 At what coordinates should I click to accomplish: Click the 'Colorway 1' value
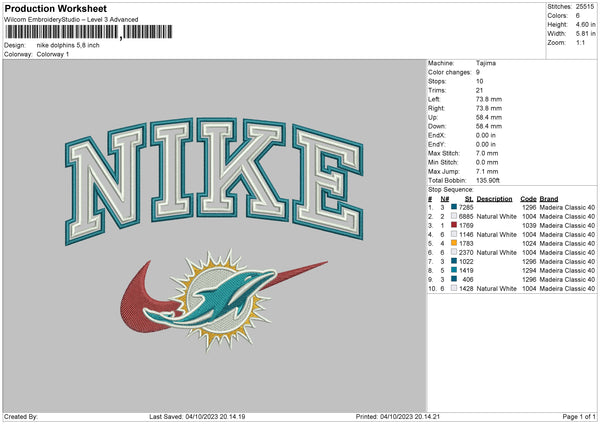point(53,54)
